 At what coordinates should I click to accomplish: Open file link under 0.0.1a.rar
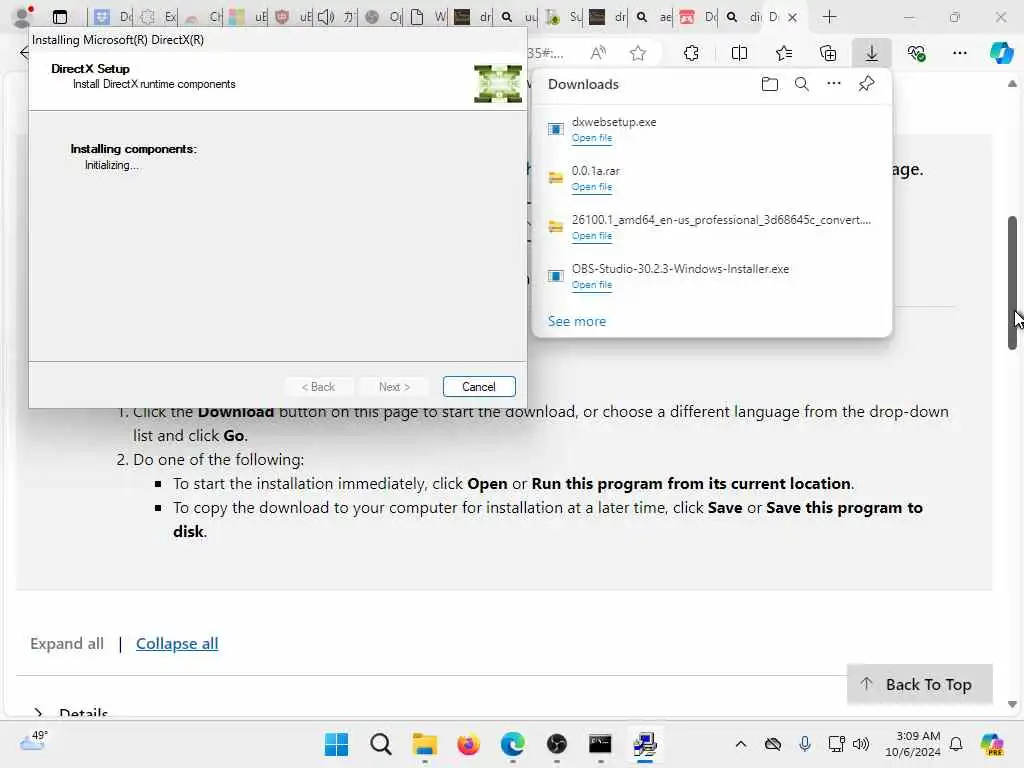[x=592, y=187]
